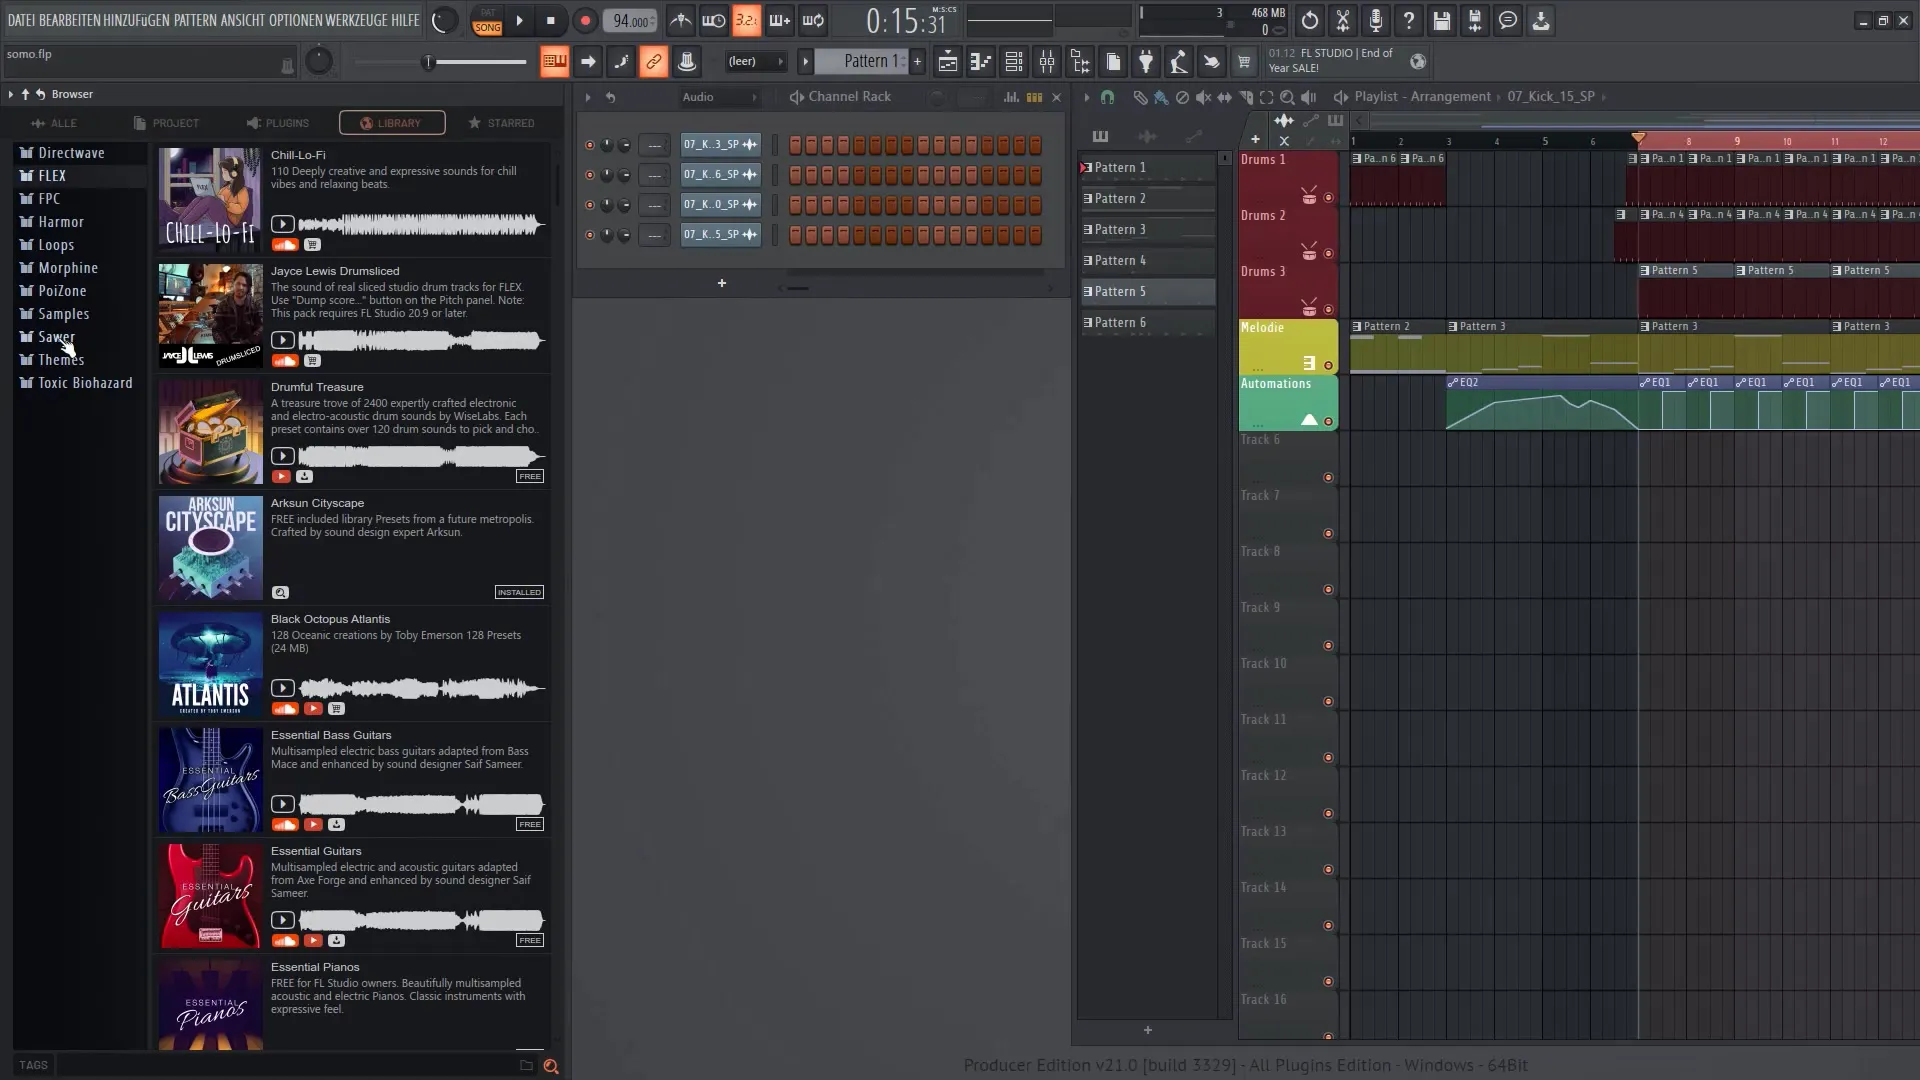Open the BEARBEITEN menu
The width and height of the screenshot is (1920, 1080).
pyautogui.click(x=72, y=20)
